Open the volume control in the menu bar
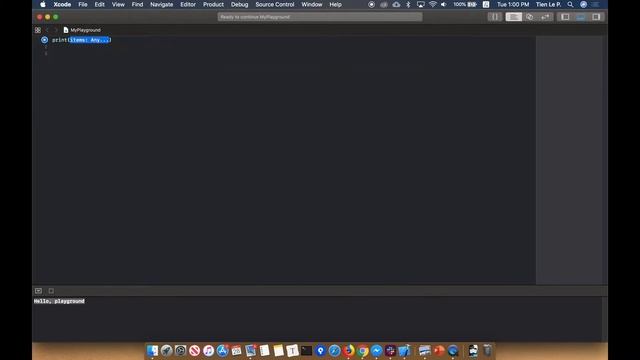640x360 pixels. [x=444, y=4]
